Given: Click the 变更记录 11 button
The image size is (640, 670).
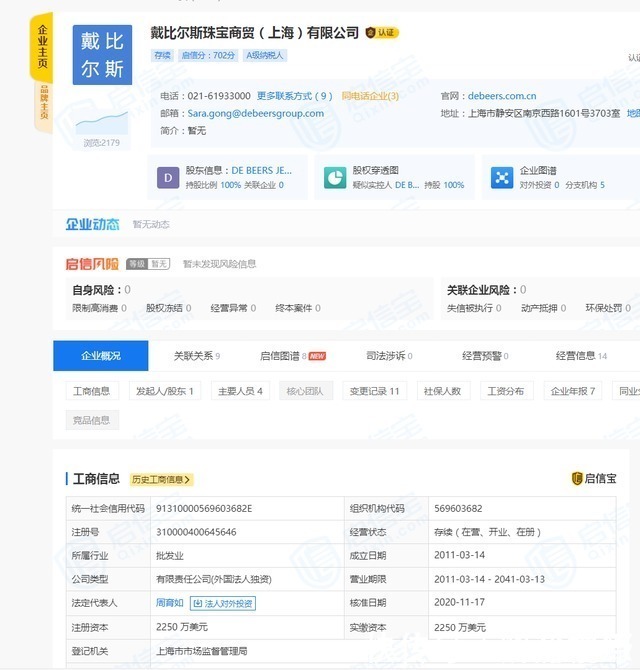Looking at the screenshot, I should point(374,391).
